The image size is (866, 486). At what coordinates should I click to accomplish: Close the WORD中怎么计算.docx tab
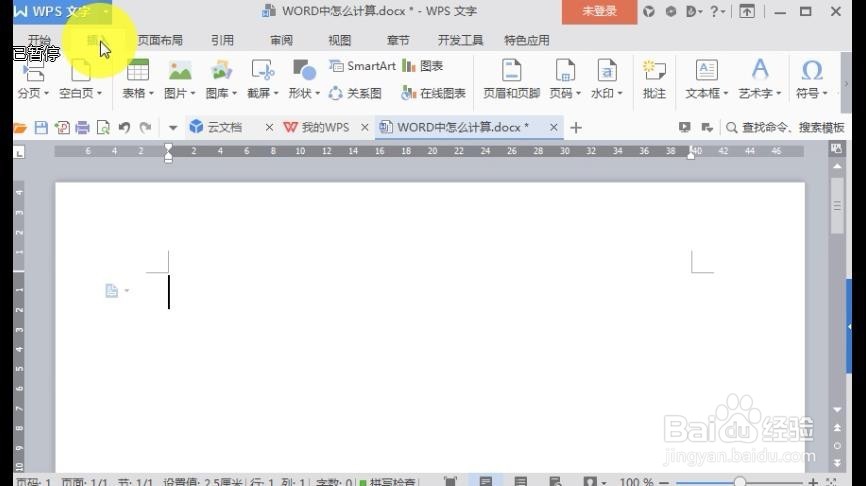tap(553, 128)
